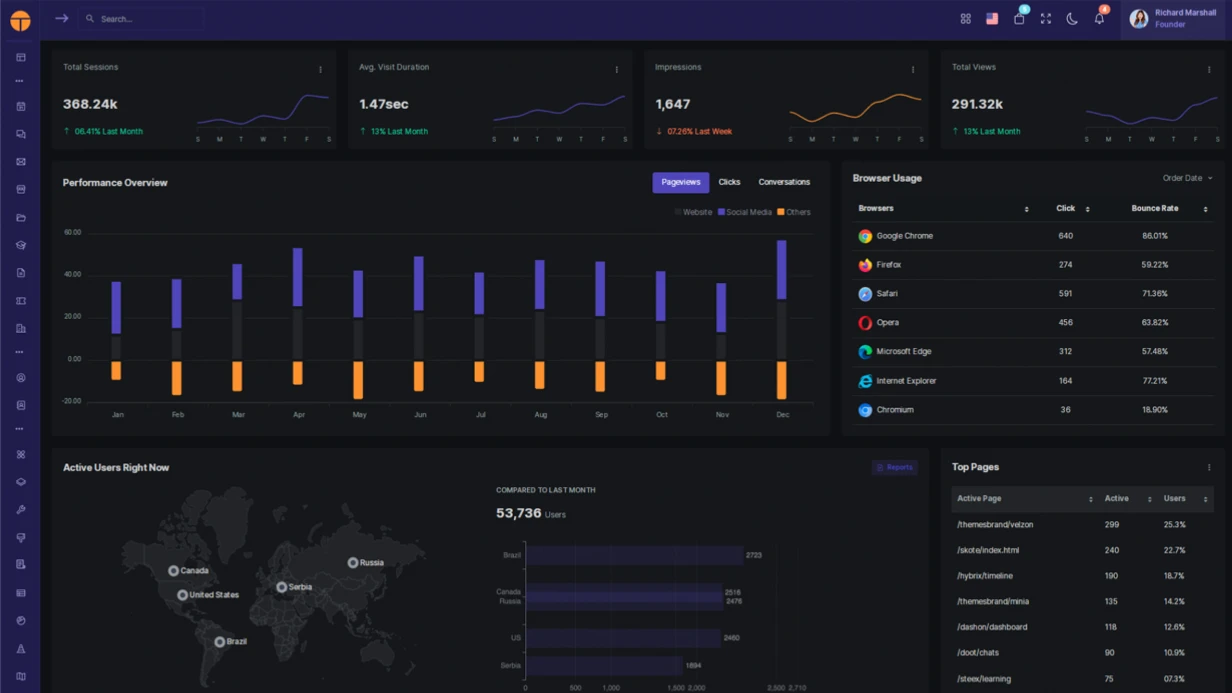Open the shopping bag cart icon
The width and height of the screenshot is (1232, 693).
pos(1019,19)
